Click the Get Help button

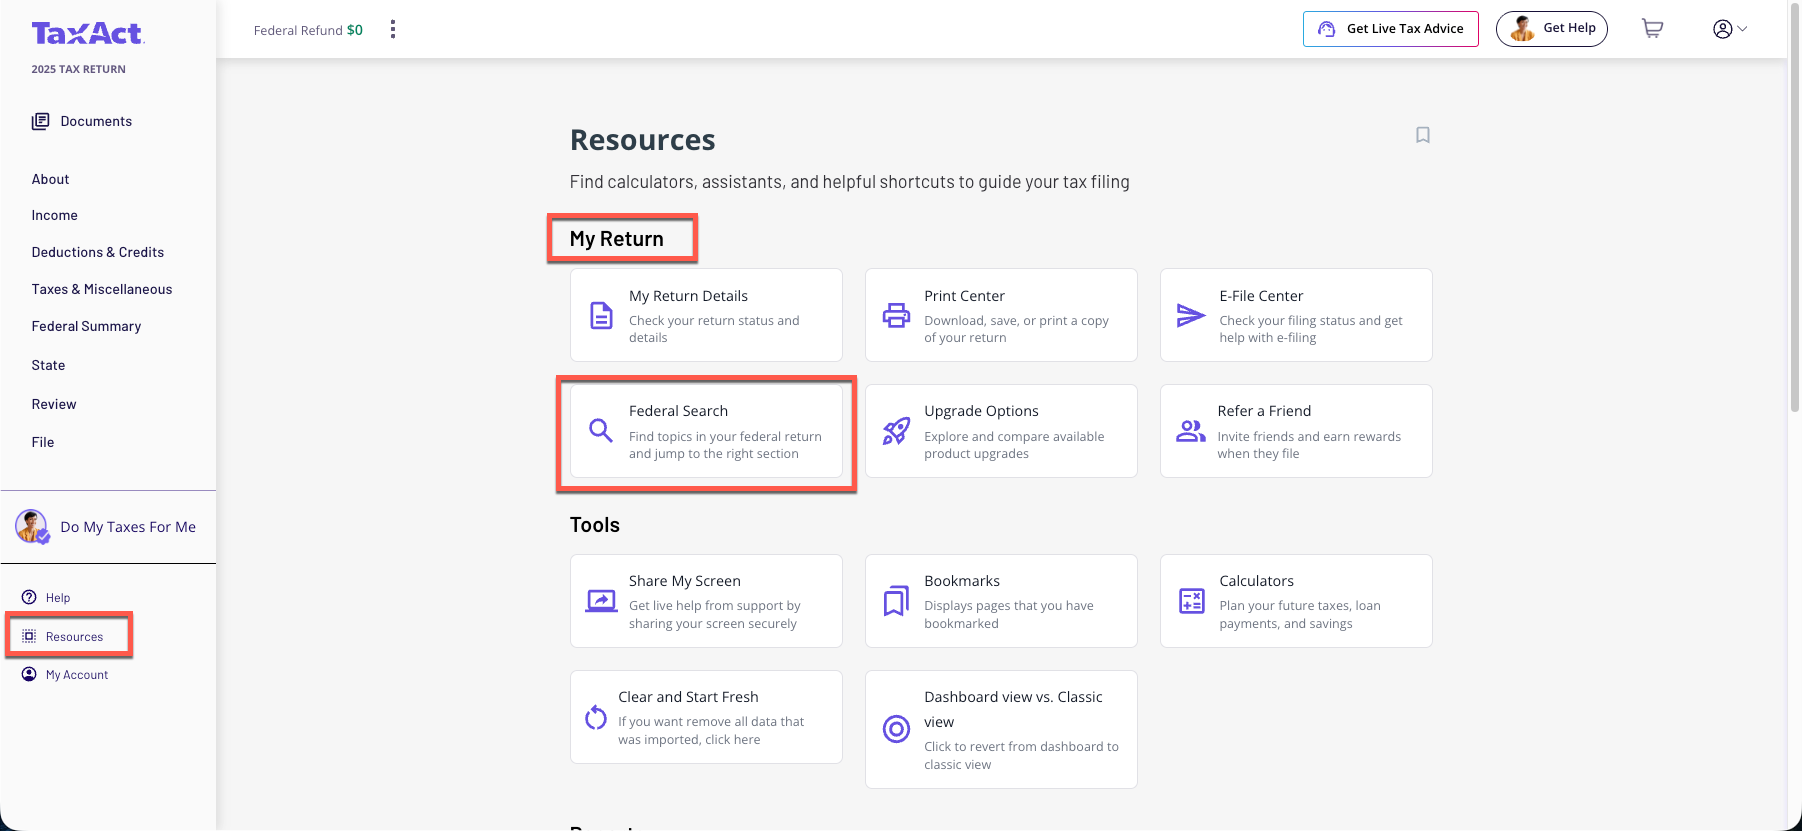click(1551, 29)
